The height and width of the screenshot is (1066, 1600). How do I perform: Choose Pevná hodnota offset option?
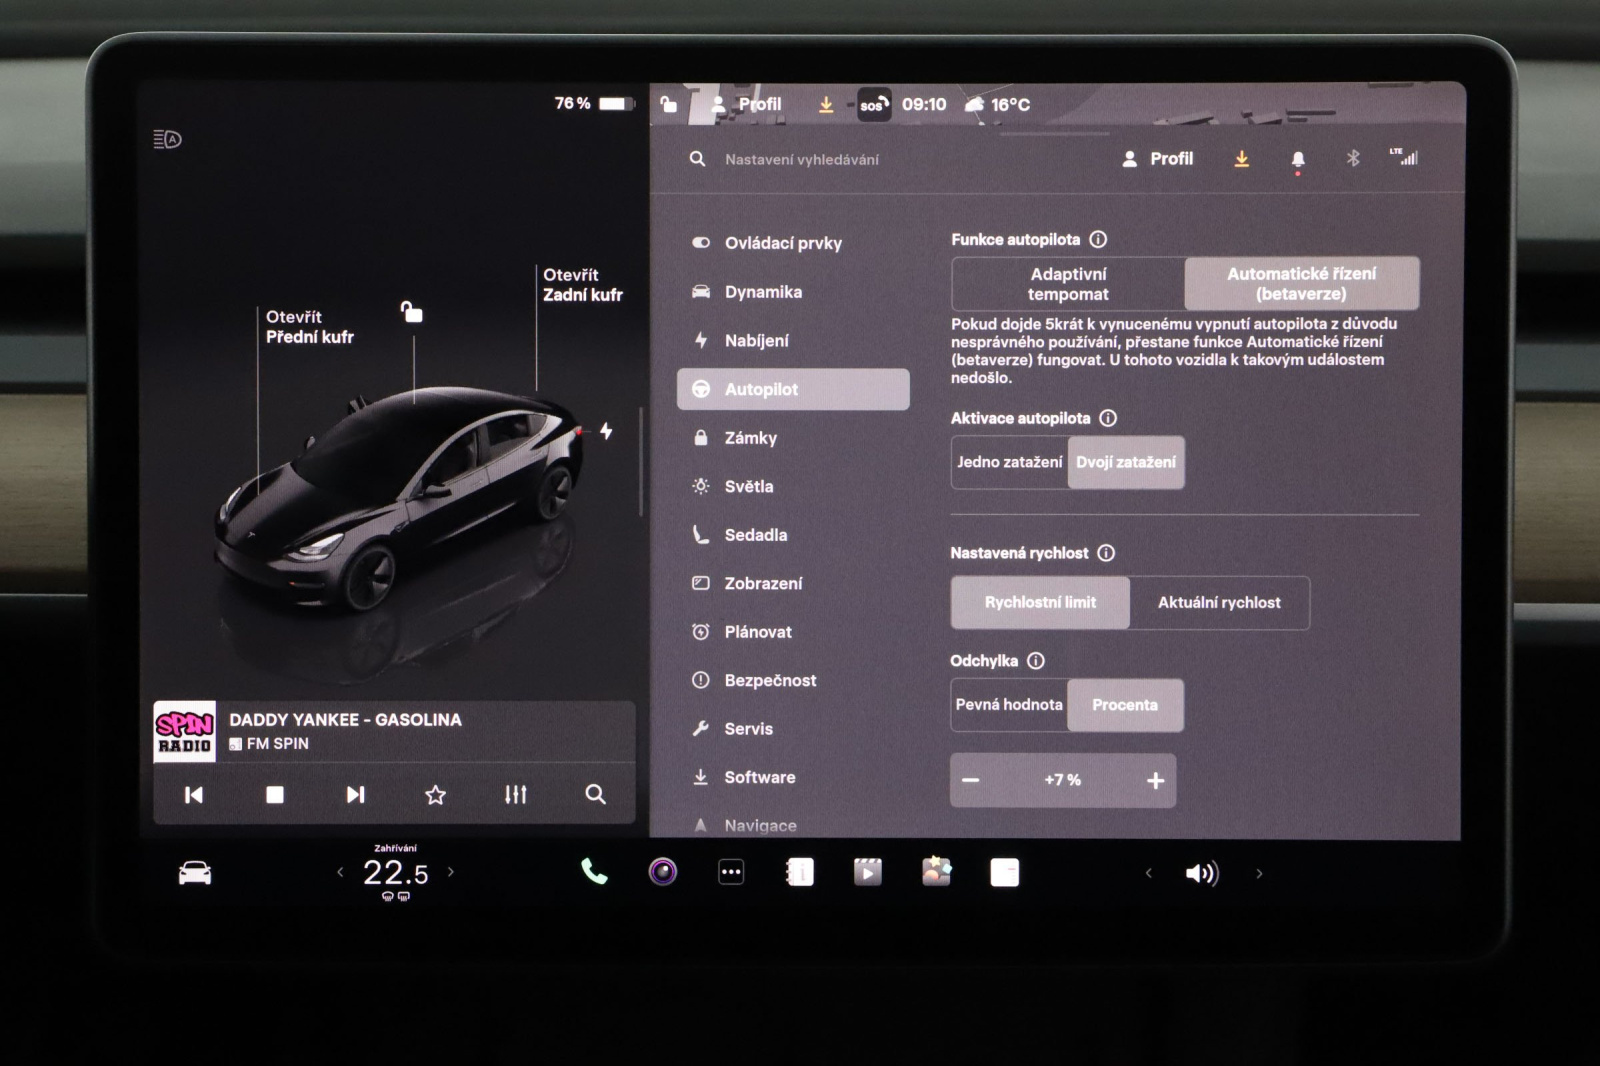1009,705
